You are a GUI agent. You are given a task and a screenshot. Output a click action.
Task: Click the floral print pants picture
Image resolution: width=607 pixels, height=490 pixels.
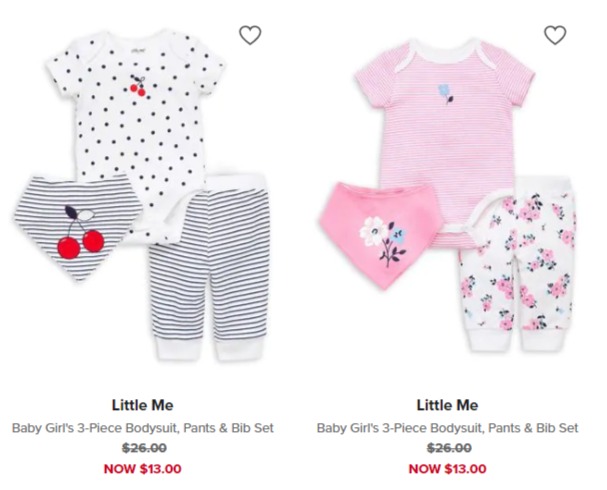(x=517, y=264)
